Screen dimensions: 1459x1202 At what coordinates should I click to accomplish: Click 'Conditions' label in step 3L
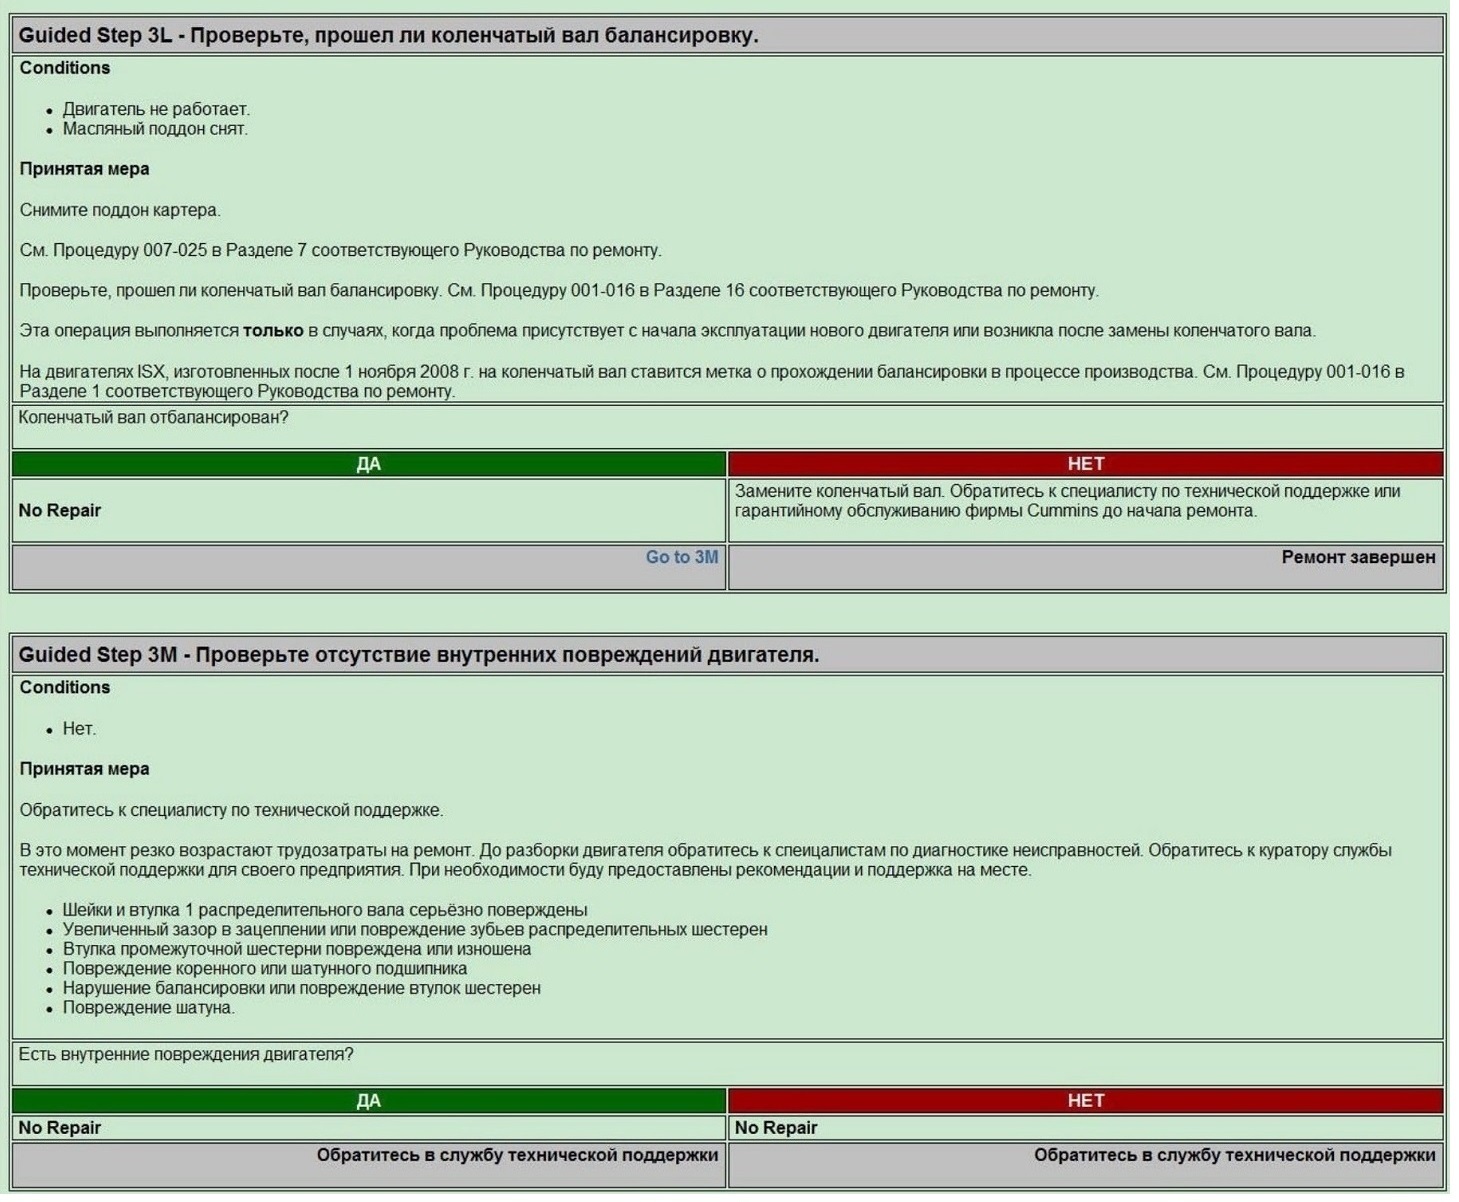(x=65, y=68)
